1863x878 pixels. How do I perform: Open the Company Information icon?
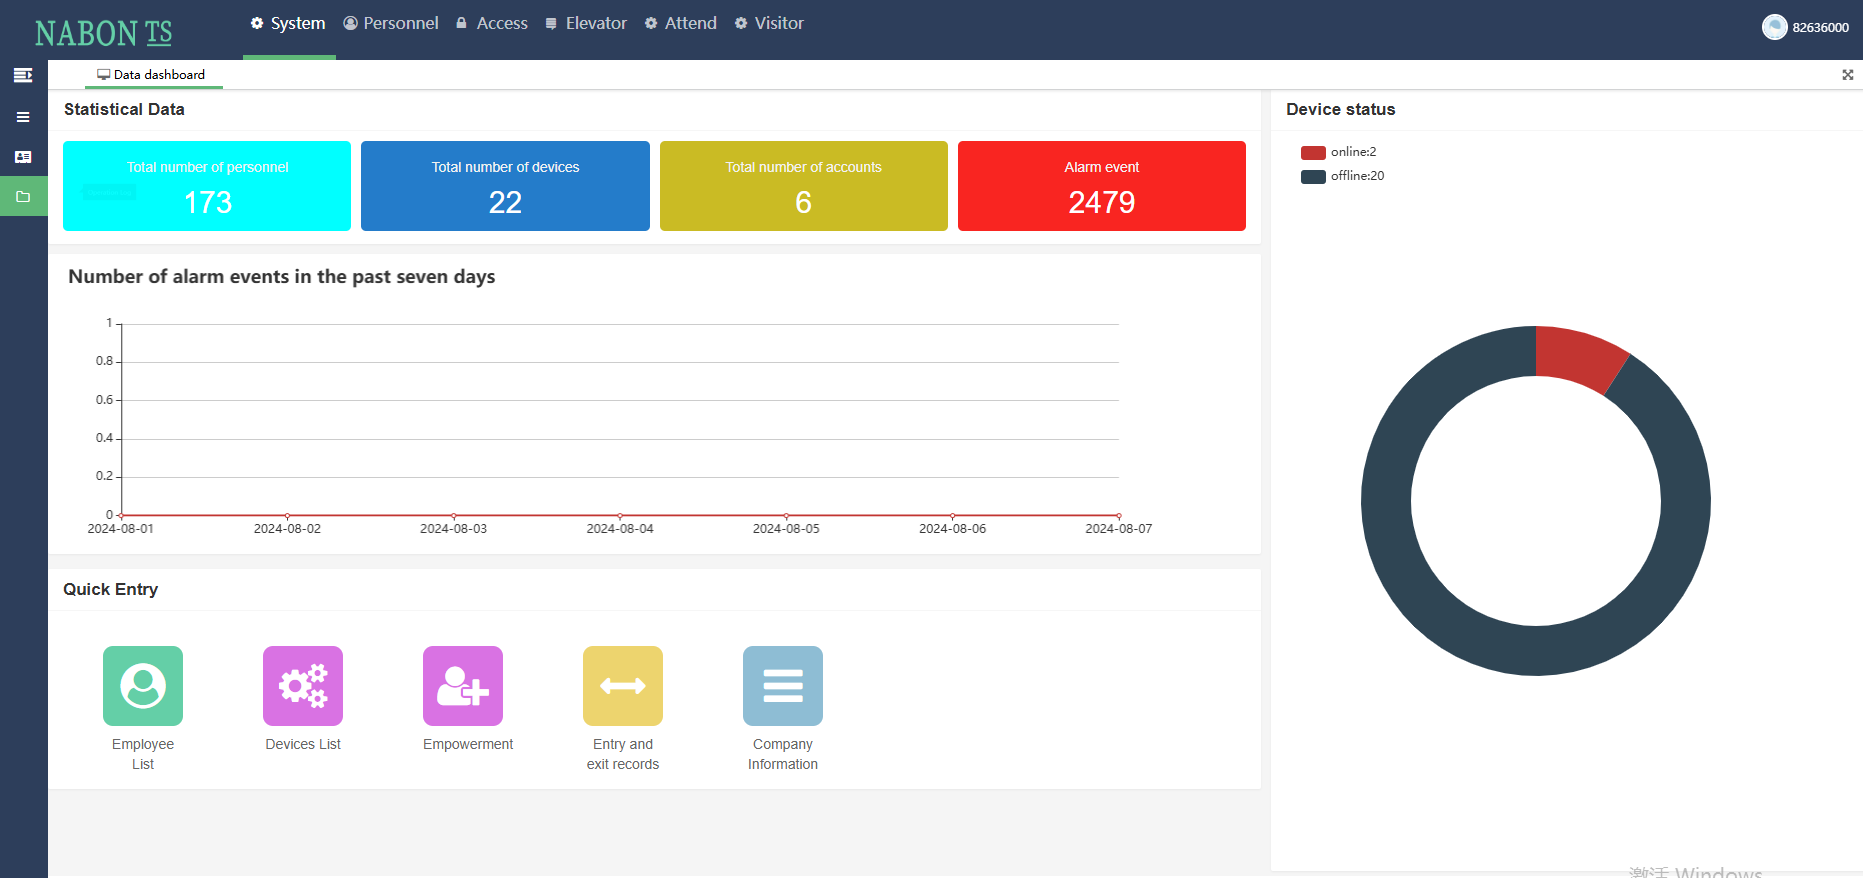[783, 686]
